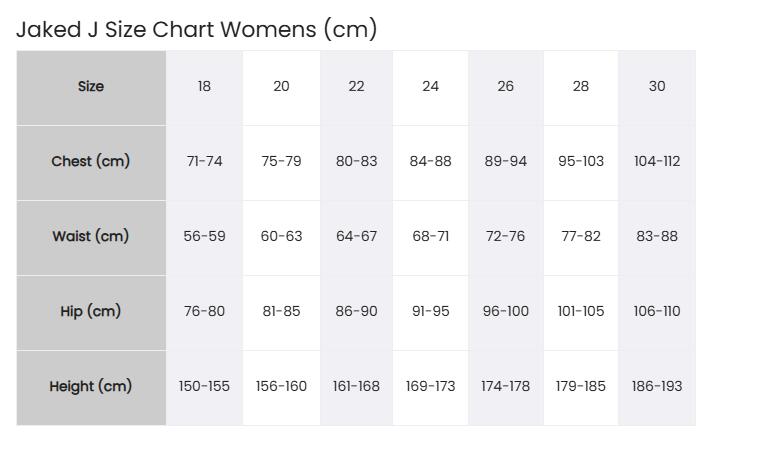Select size 18 column header
The width and height of the screenshot is (757, 466).
tap(204, 86)
